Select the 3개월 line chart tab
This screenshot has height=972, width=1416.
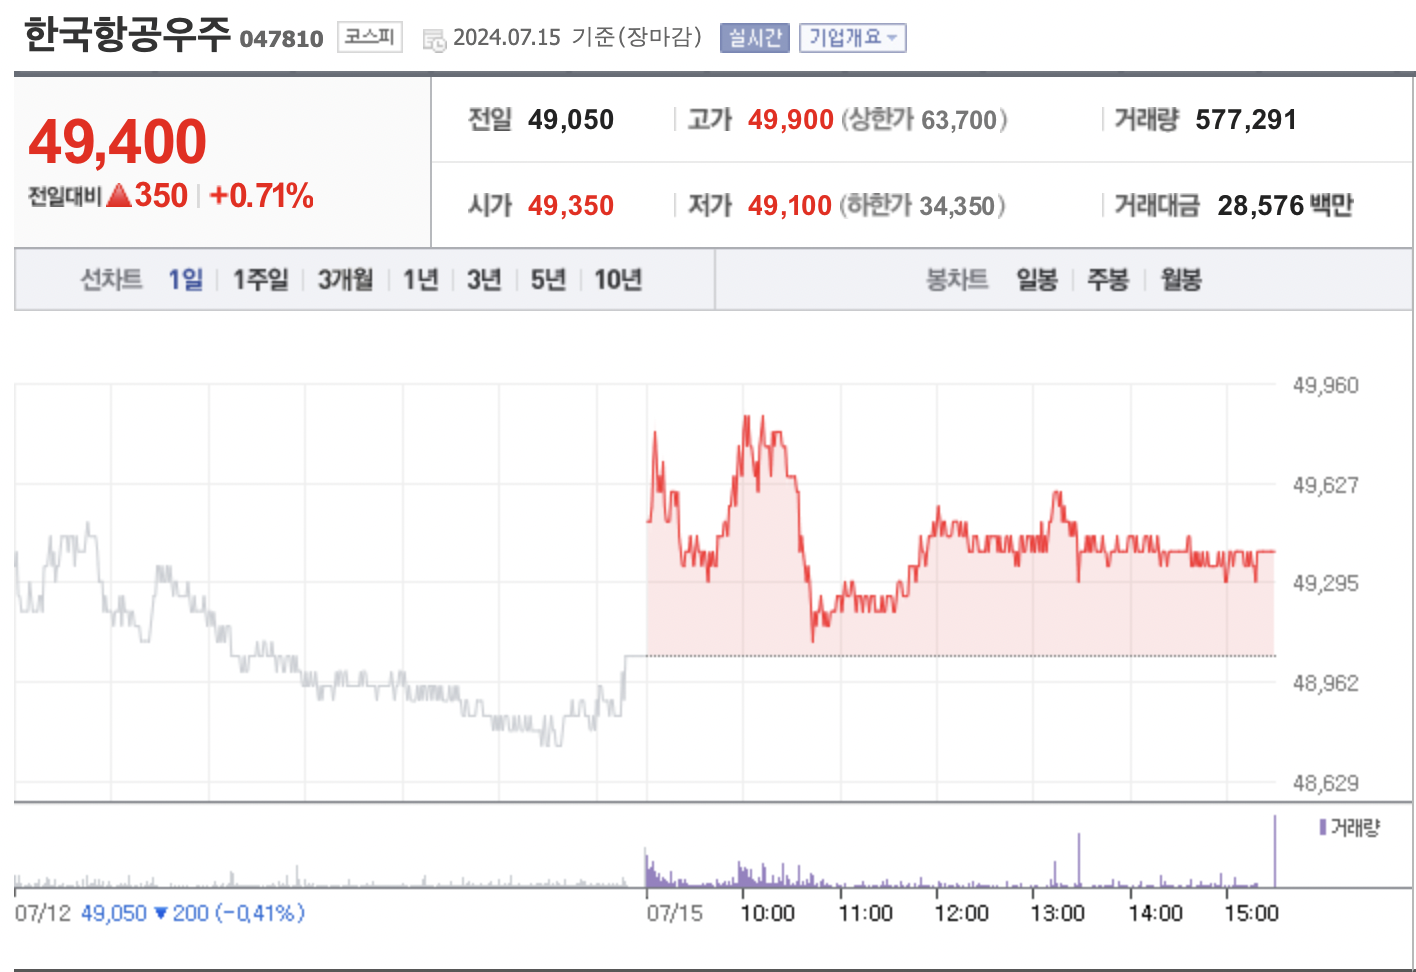pyautogui.click(x=345, y=279)
